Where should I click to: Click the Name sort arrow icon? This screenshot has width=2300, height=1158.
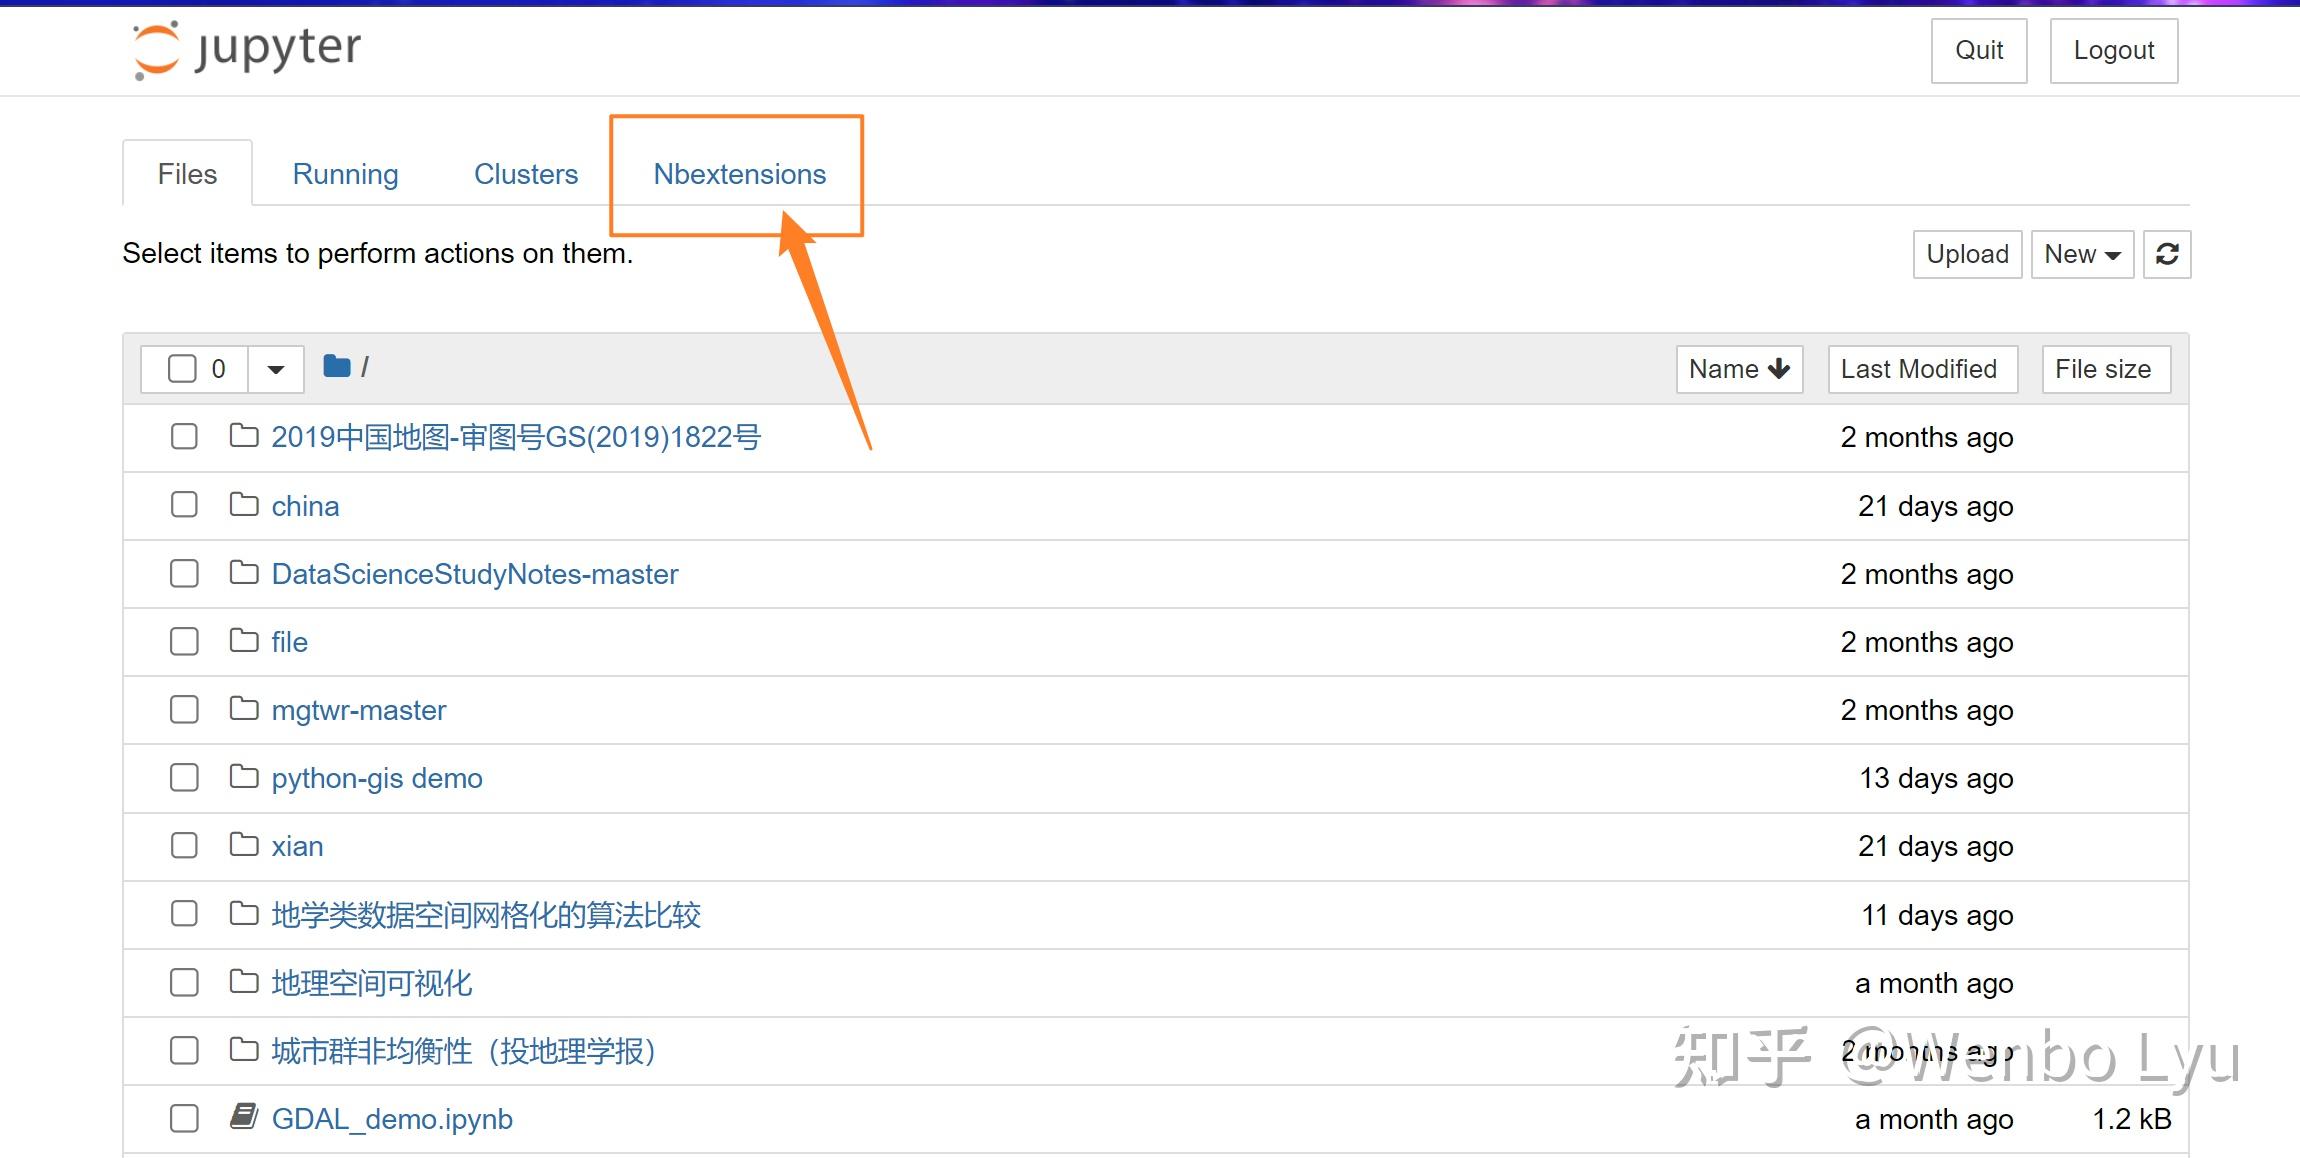(x=1779, y=369)
